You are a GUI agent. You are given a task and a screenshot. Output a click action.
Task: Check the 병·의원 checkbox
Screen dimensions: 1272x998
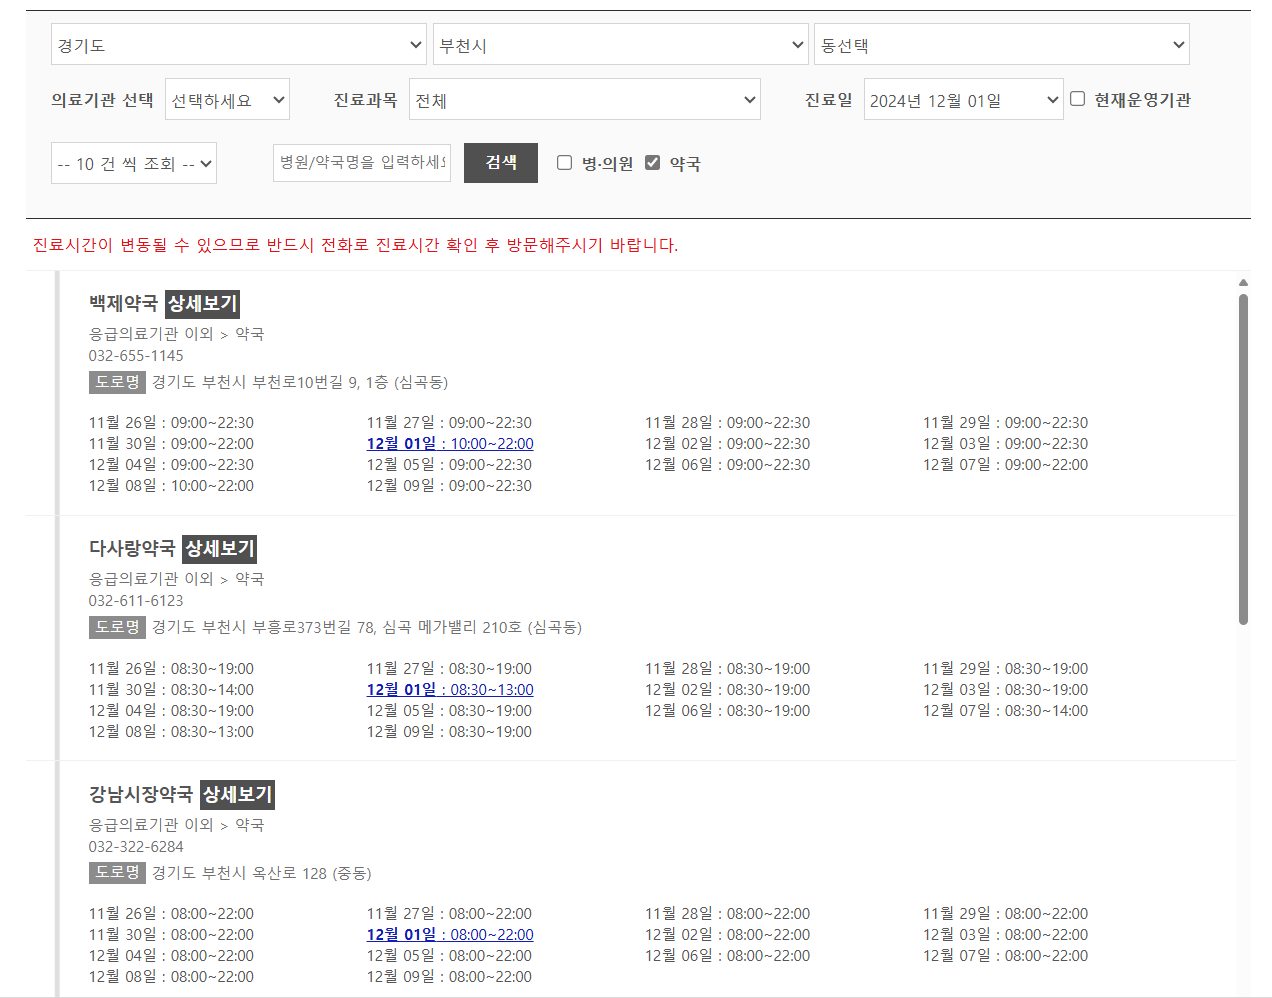tap(565, 163)
